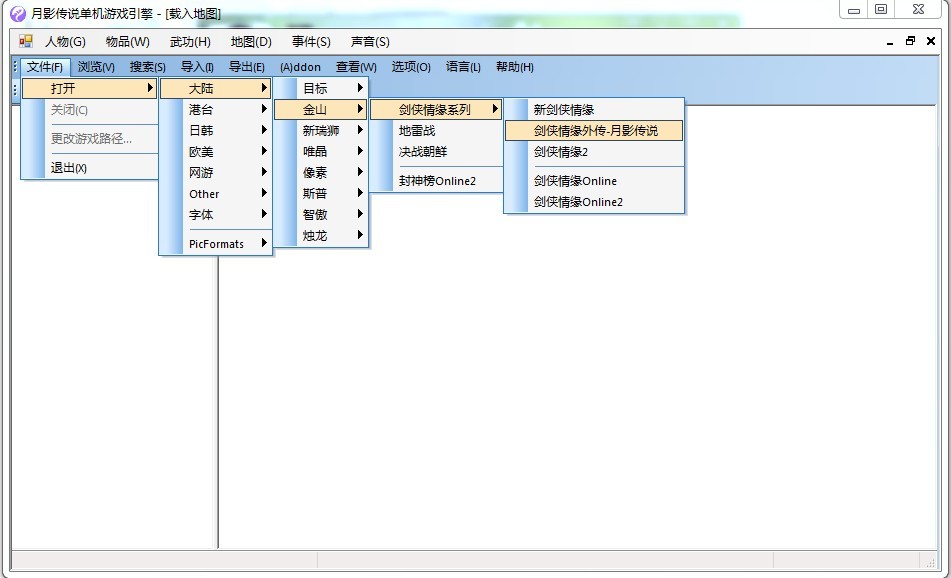Expand the 打开 submenu
The image size is (951, 578).
(x=89, y=89)
